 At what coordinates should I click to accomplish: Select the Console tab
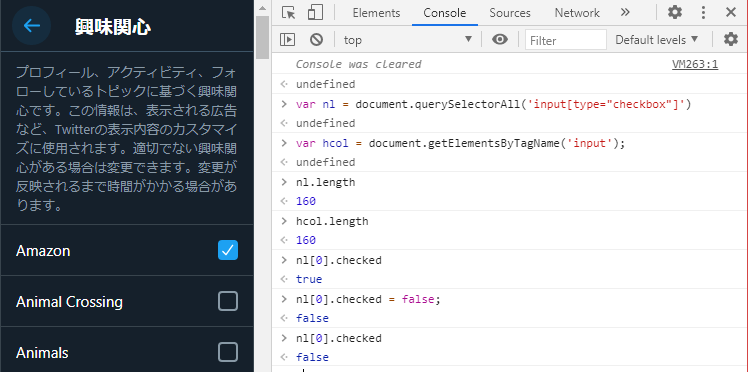click(x=445, y=13)
